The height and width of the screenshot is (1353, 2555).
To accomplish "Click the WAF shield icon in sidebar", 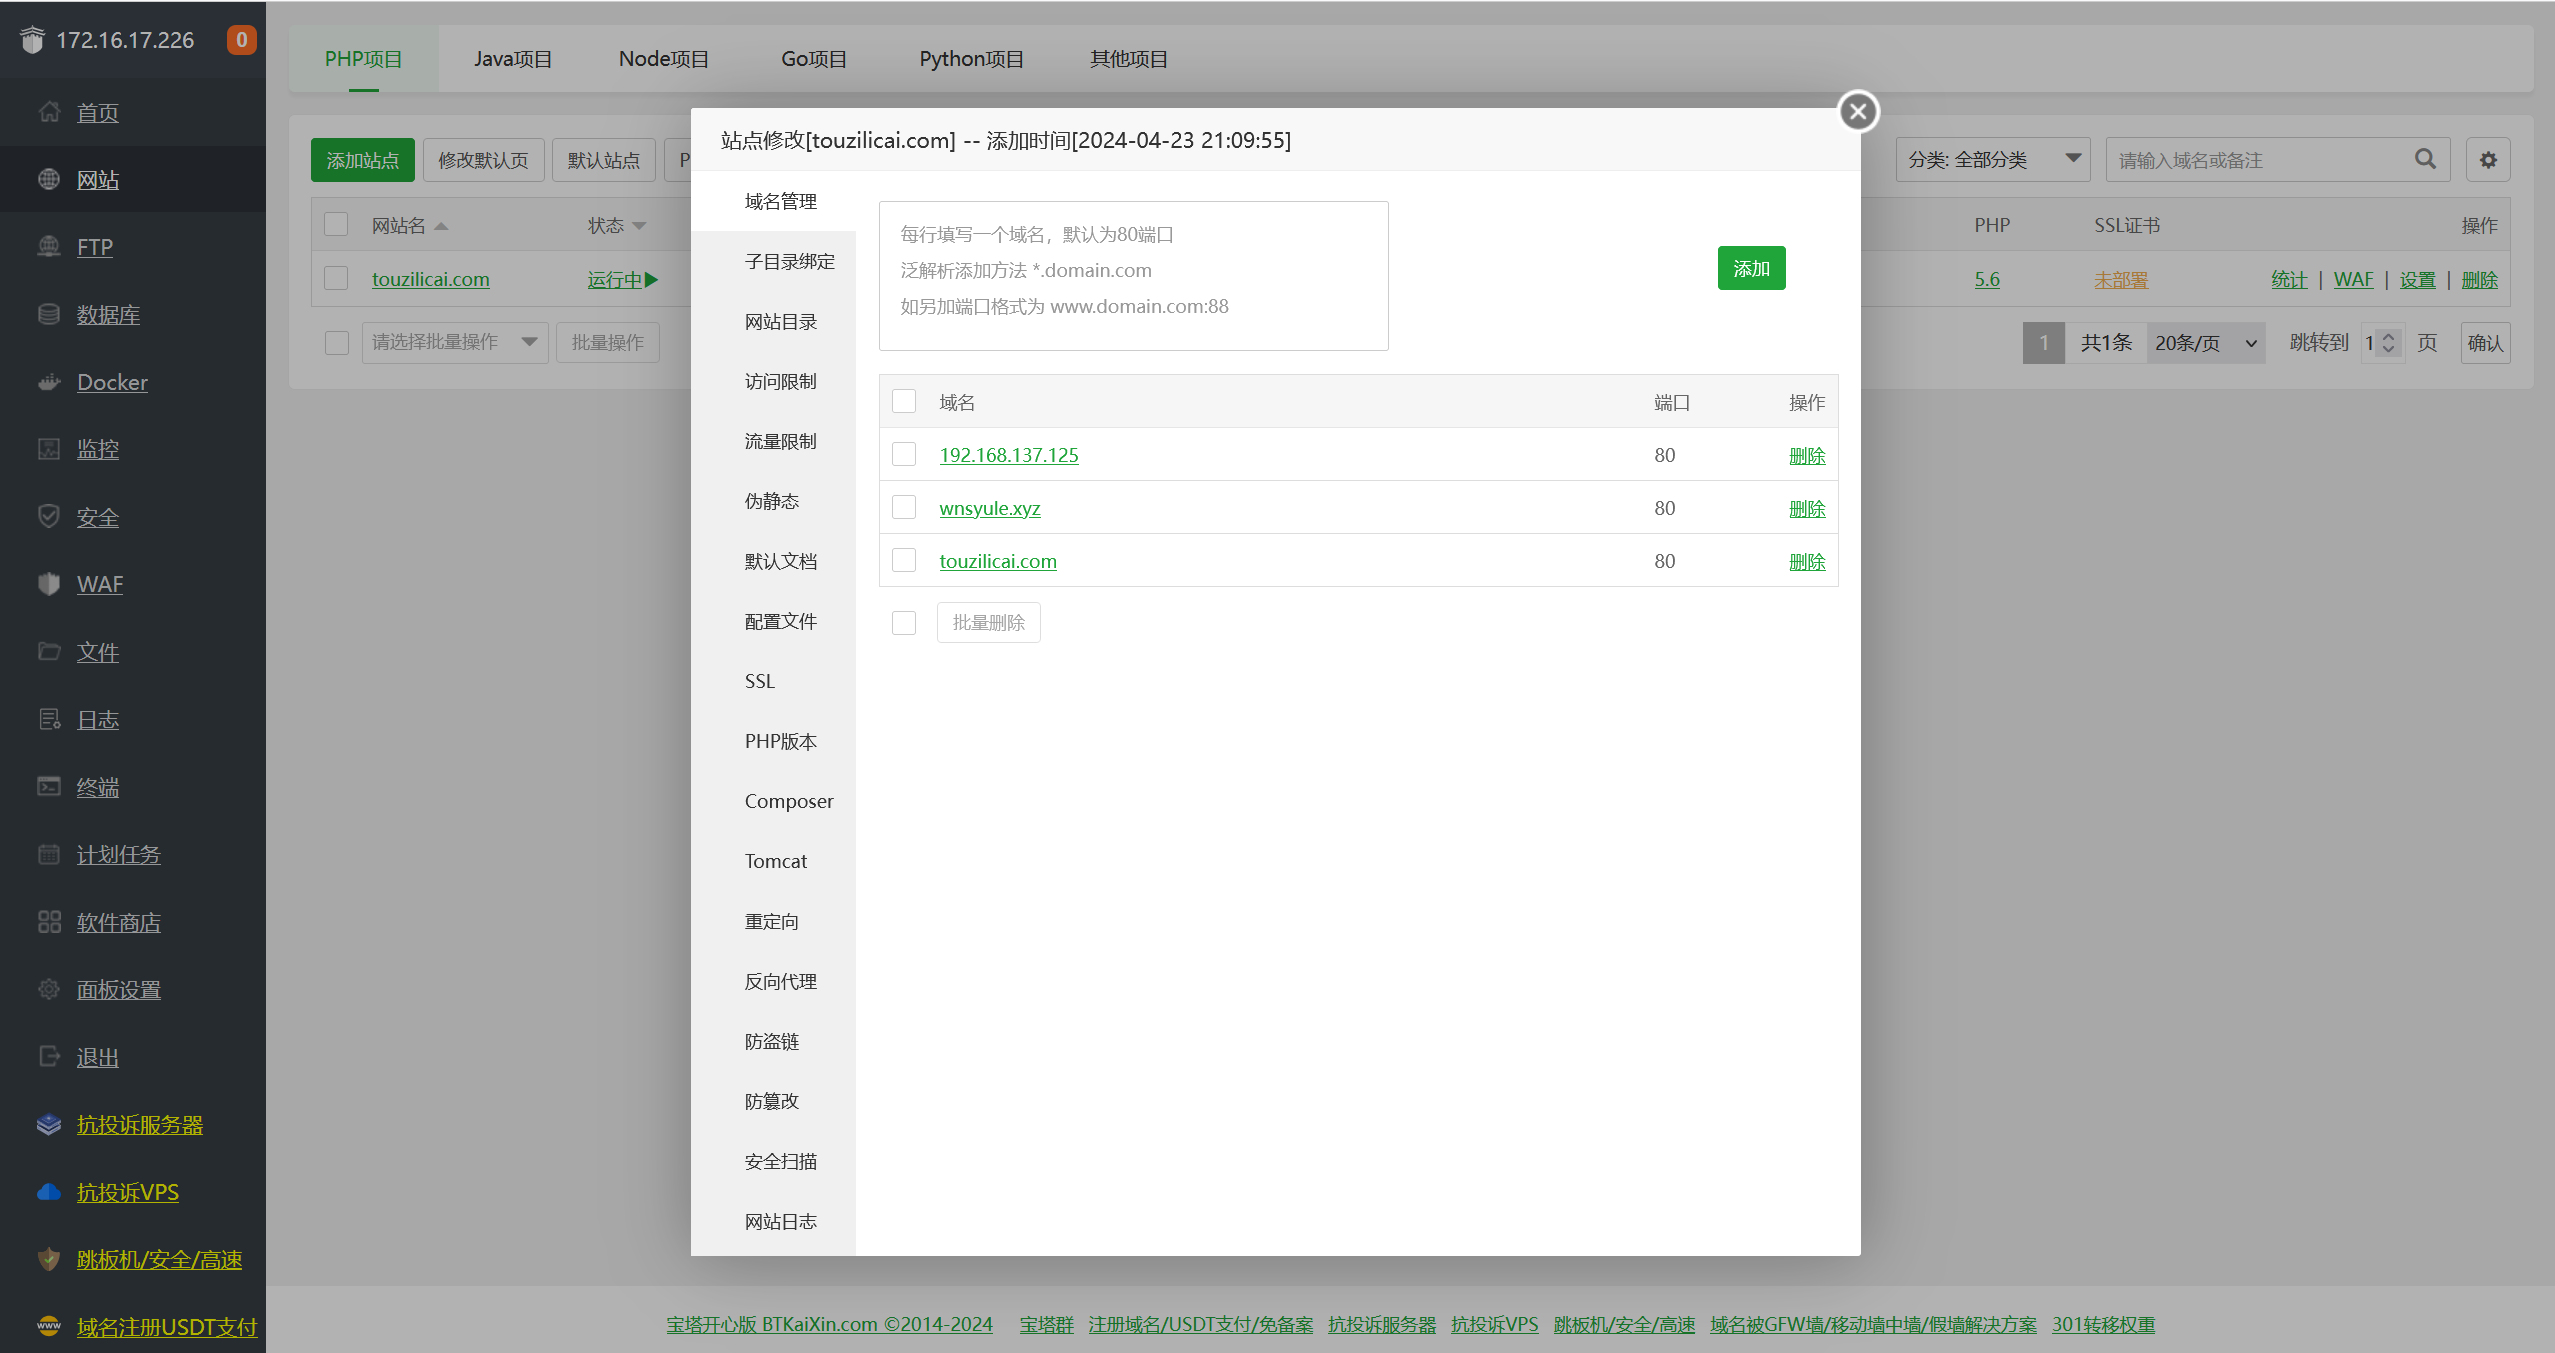I will pyautogui.click(x=49, y=584).
